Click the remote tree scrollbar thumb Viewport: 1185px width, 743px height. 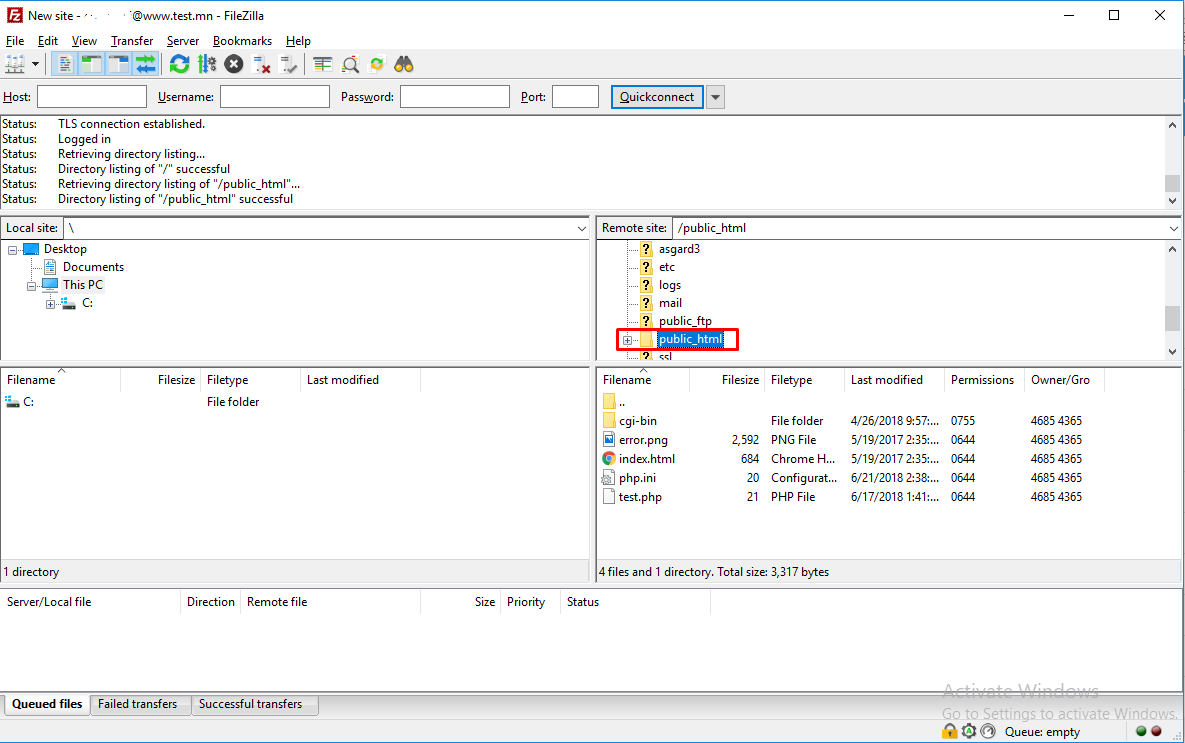(x=1172, y=318)
